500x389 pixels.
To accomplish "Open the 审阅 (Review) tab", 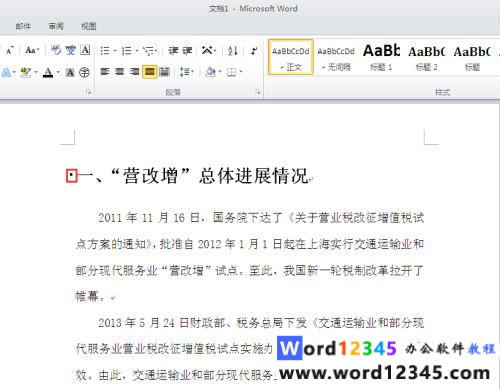I will point(56,26).
